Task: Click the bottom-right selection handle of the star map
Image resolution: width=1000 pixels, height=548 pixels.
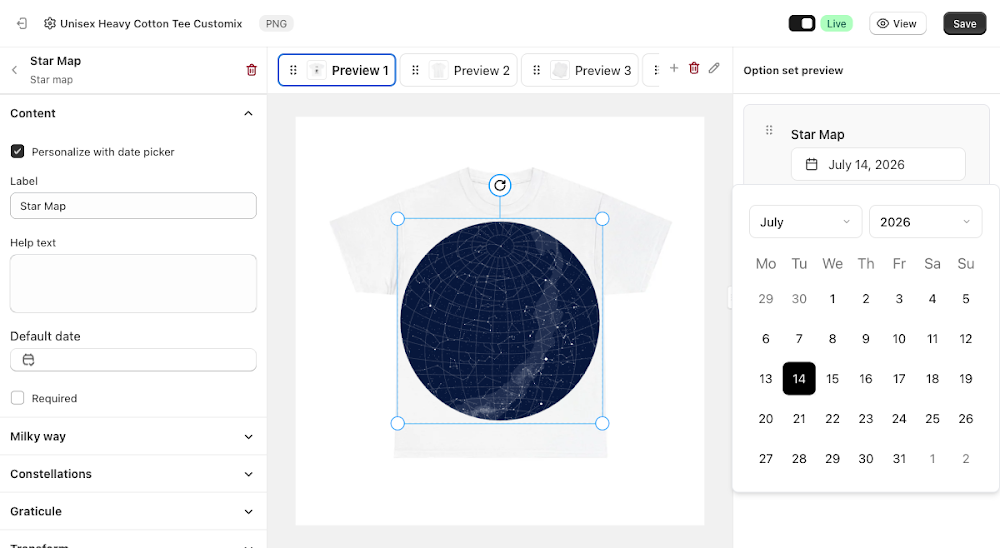Action: click(x=602, y=423)
